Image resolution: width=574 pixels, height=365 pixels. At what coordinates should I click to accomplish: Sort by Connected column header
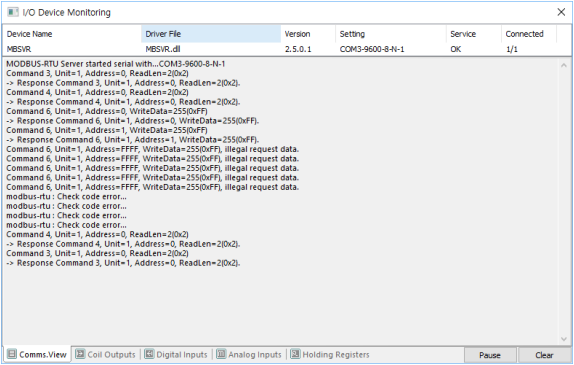coord(529,34)
